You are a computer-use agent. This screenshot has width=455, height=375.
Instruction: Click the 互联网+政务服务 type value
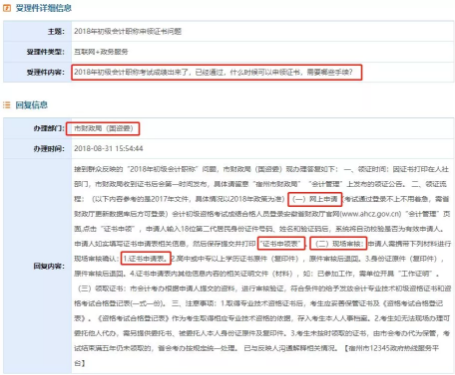101,52
